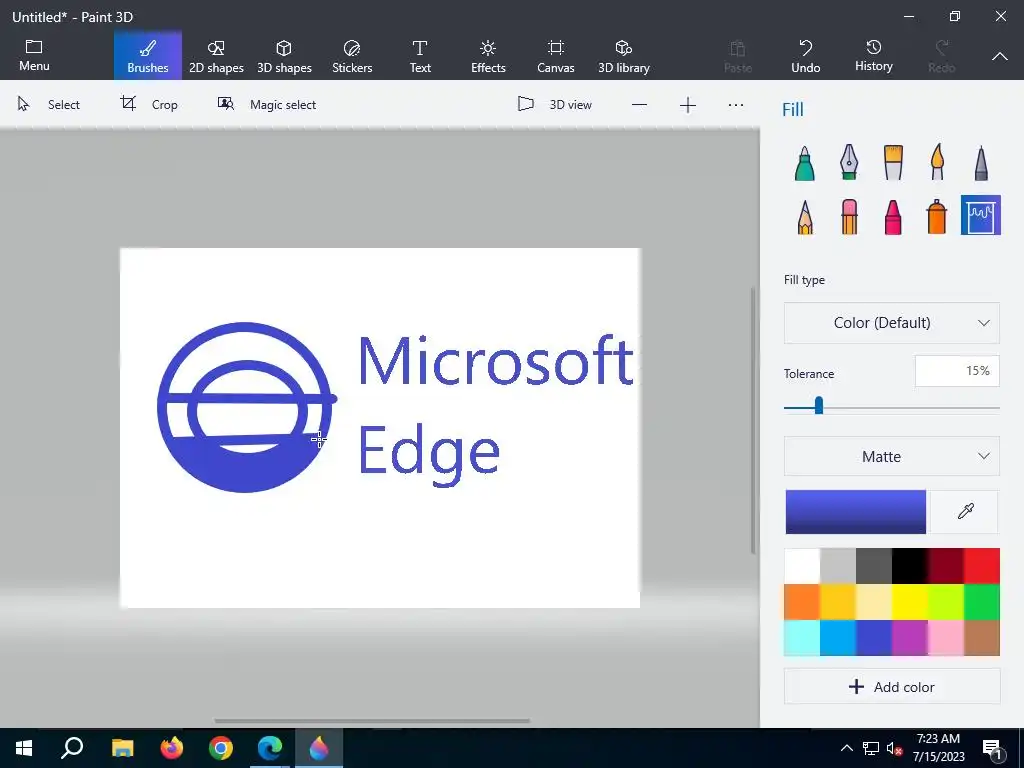Choose the red color swatch
1024x768 pixels.
point(982,566)
